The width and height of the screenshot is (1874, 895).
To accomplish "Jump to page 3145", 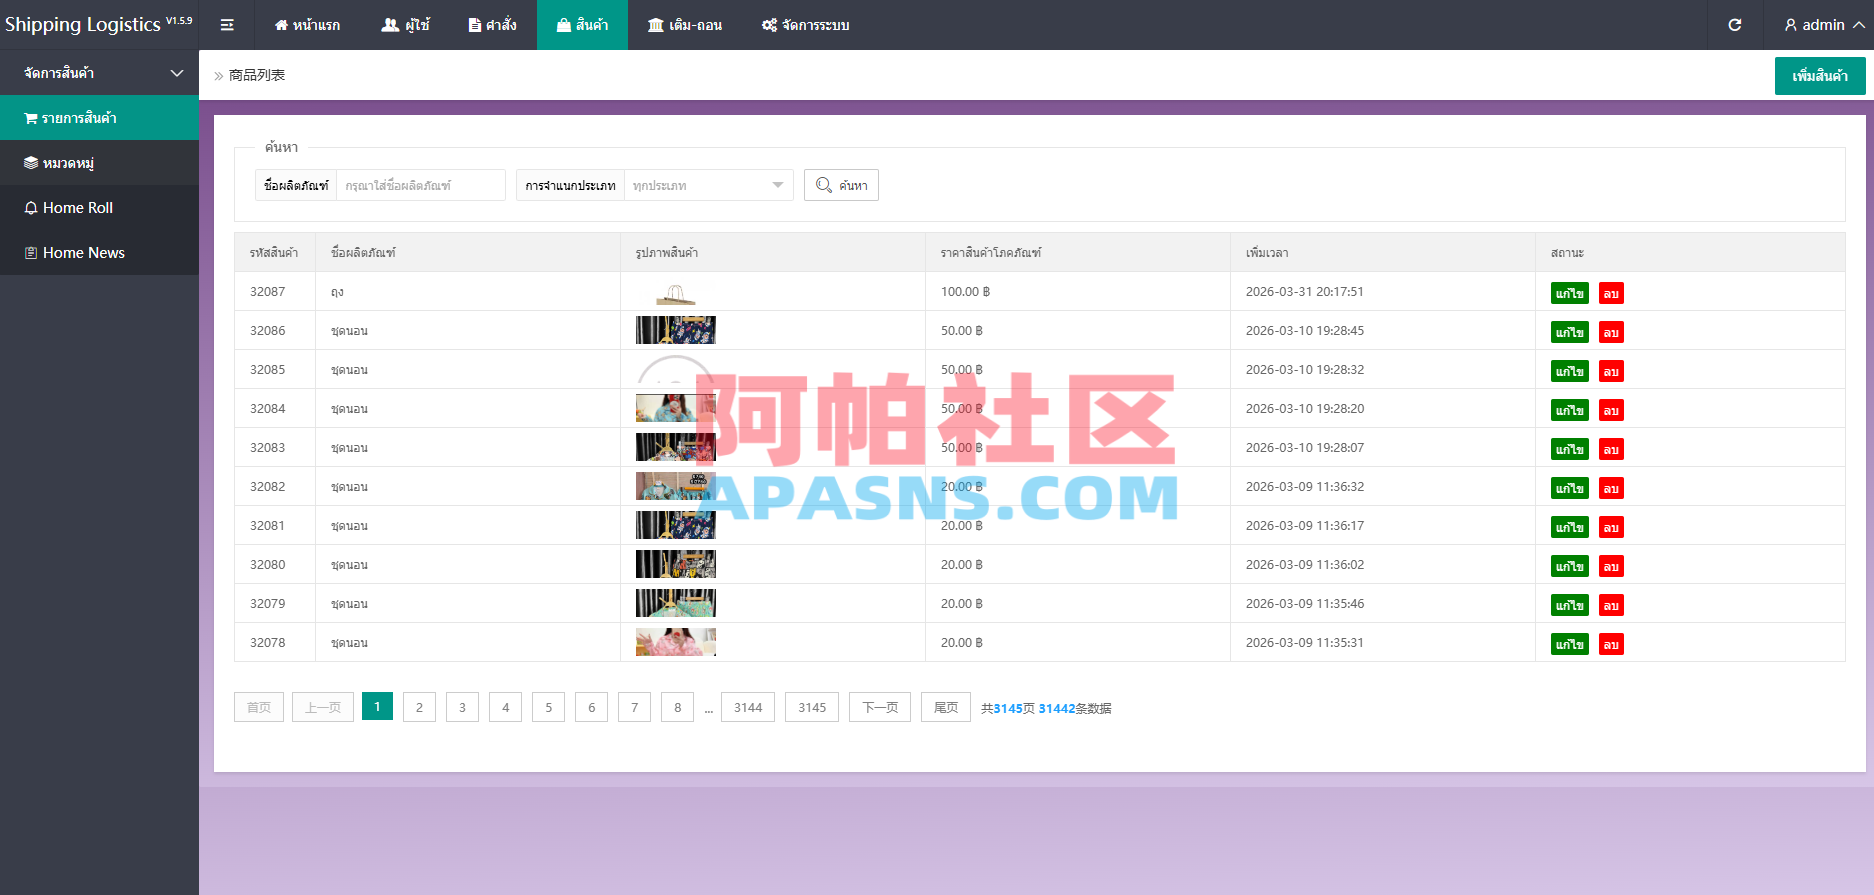I will click(812, 707).
